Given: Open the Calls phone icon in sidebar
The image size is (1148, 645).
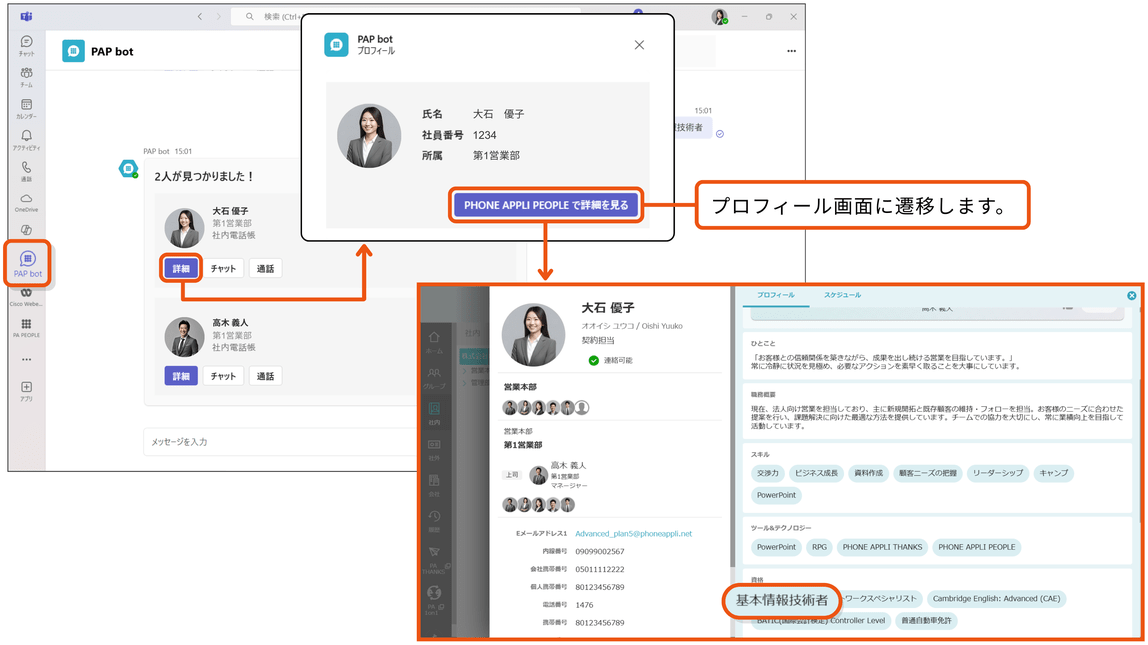Looking at the screenshot, I should pyautogui.click(x=26, y=171).
